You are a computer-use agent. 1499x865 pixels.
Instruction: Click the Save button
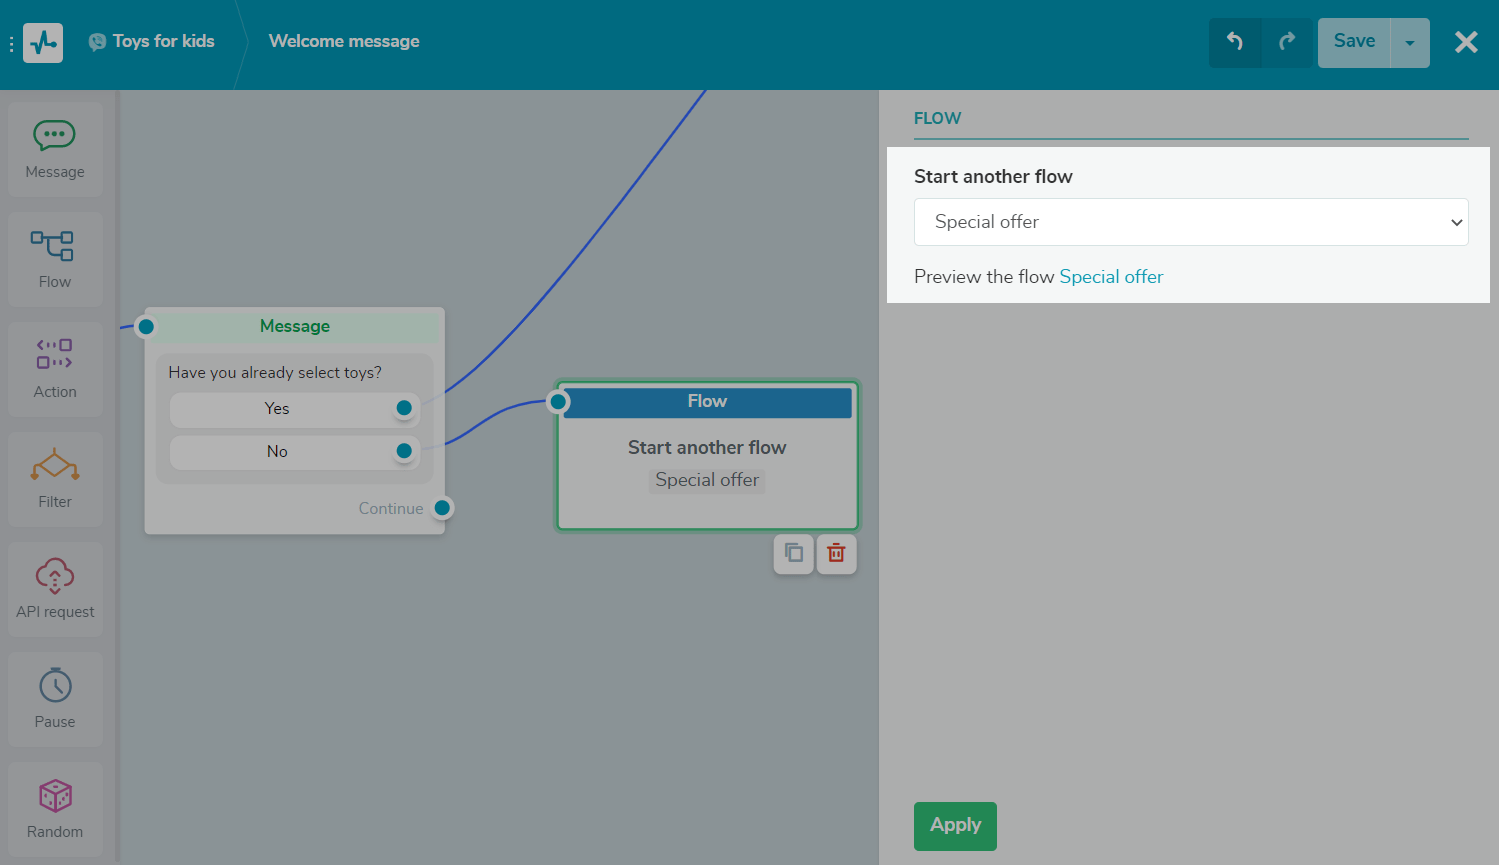(x=1354, y=42)
